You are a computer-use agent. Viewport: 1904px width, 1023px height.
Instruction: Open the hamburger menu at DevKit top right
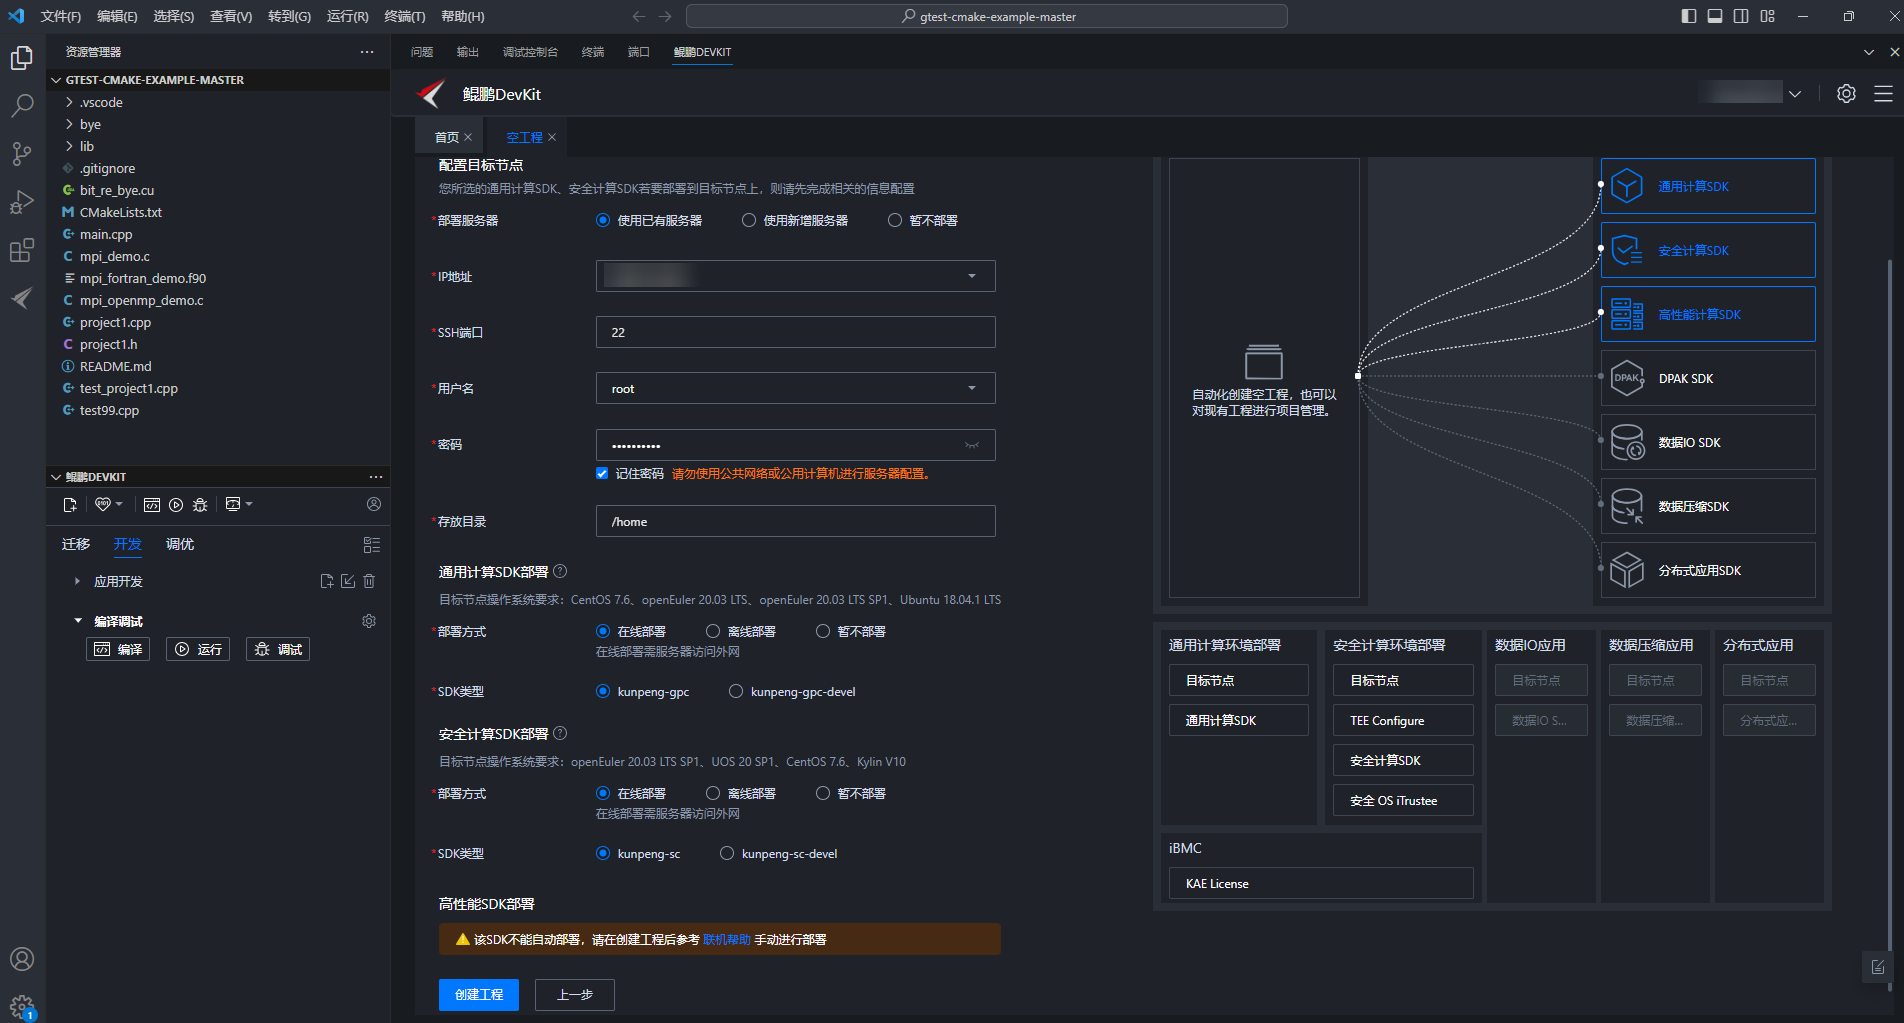[1883, 93]
